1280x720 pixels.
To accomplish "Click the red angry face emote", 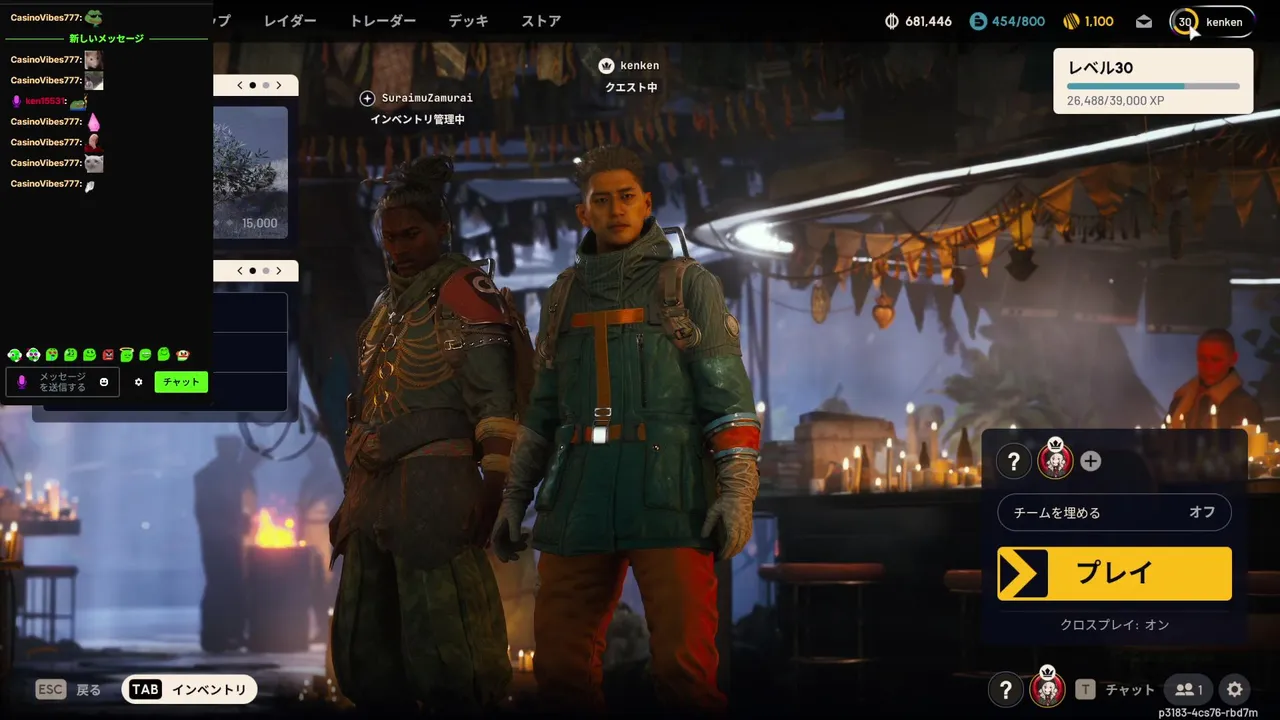I will tap(108, 355).
